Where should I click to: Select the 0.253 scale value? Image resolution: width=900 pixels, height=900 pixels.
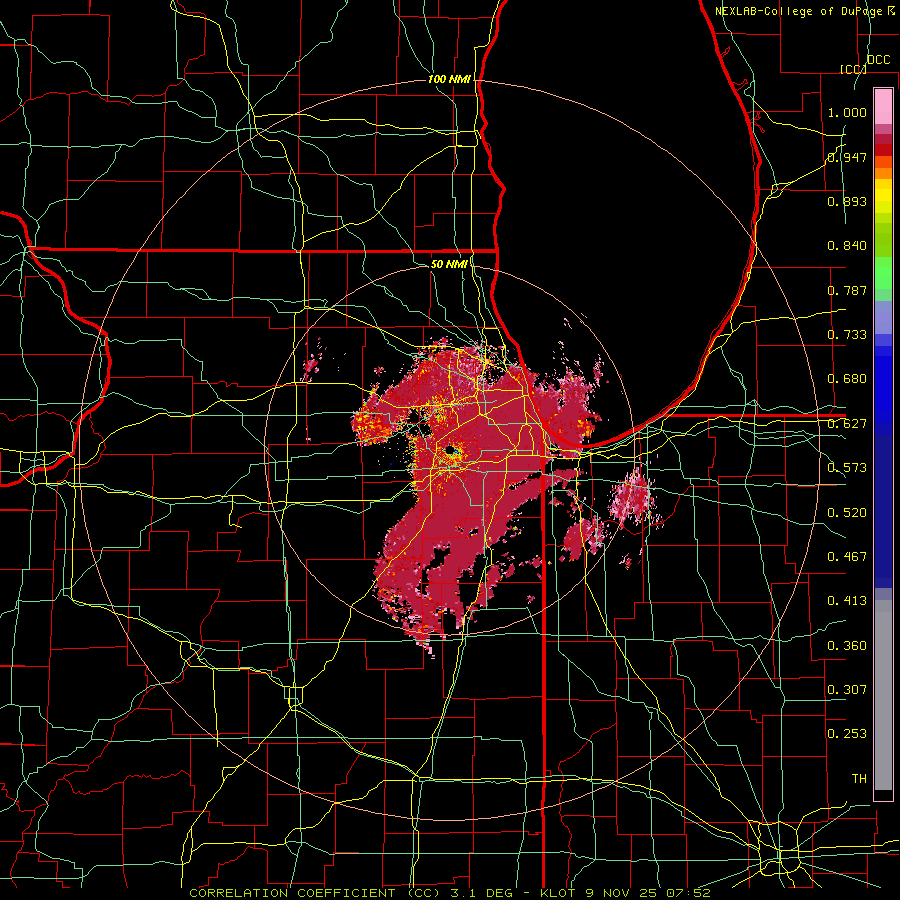(x=847, y=734)
